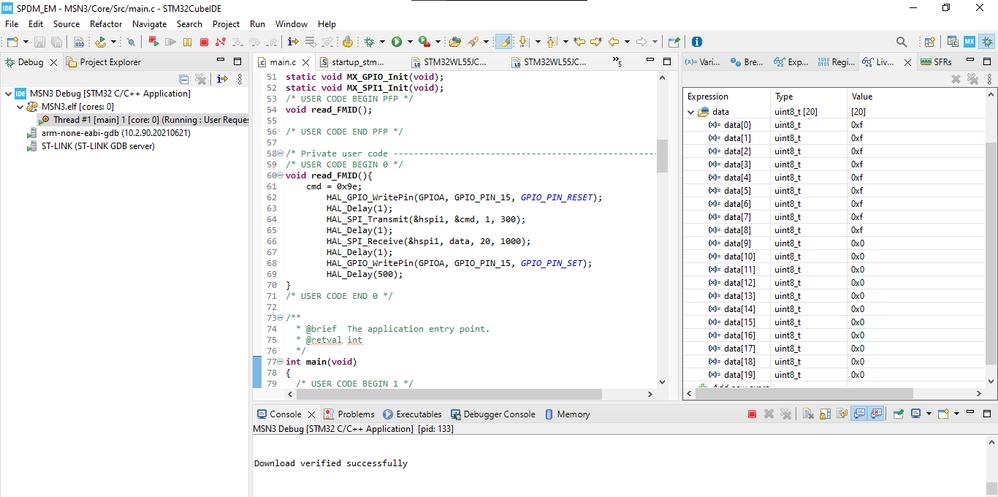
Task: Click the Open Perspective icon
Action: click(x=930, y=42)
